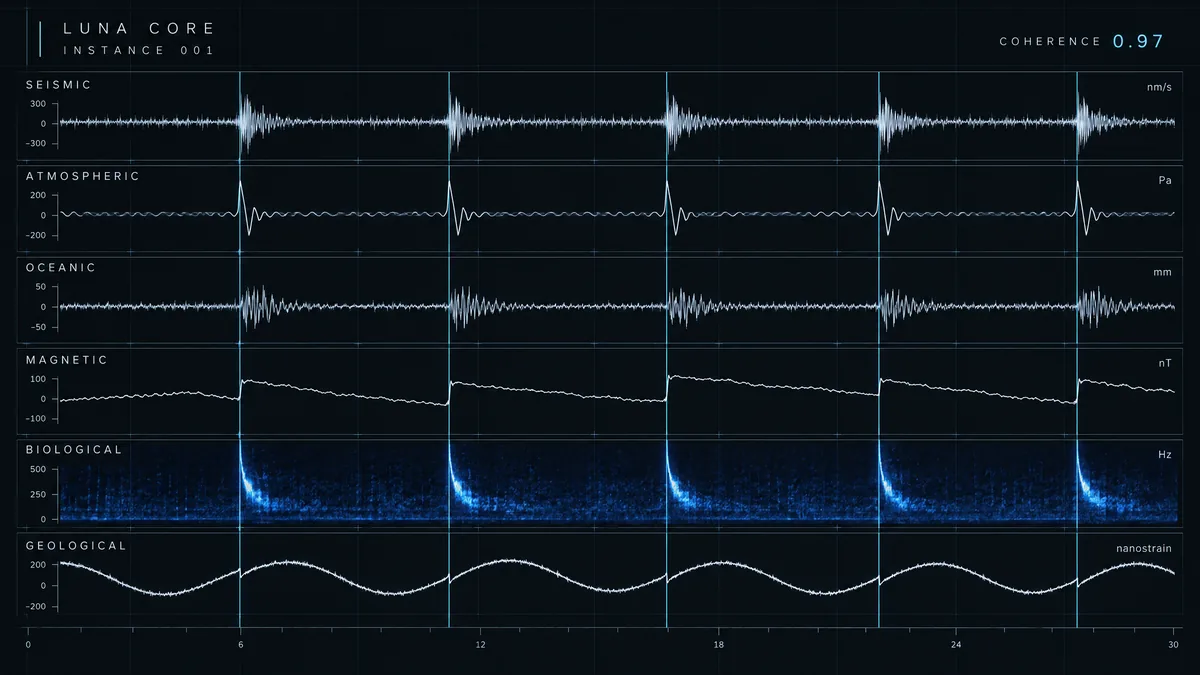
Task: Select the -200 tick on the atmospheric axis
Action: 36,236
